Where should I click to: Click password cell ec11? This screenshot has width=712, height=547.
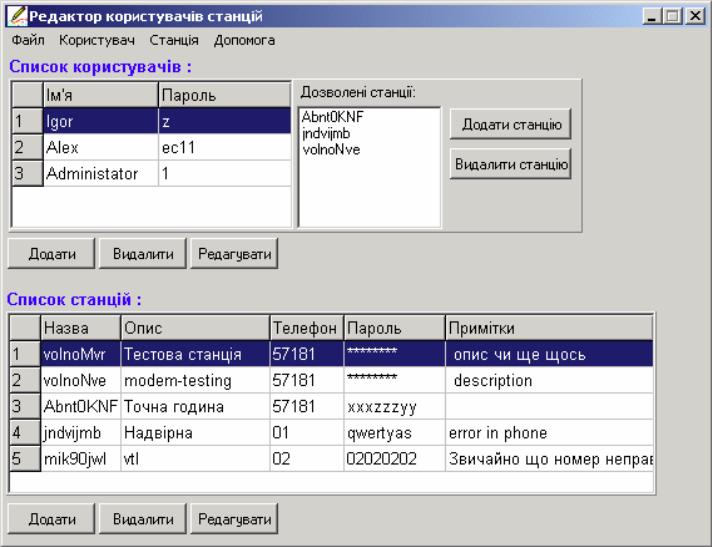pos(225,147)
